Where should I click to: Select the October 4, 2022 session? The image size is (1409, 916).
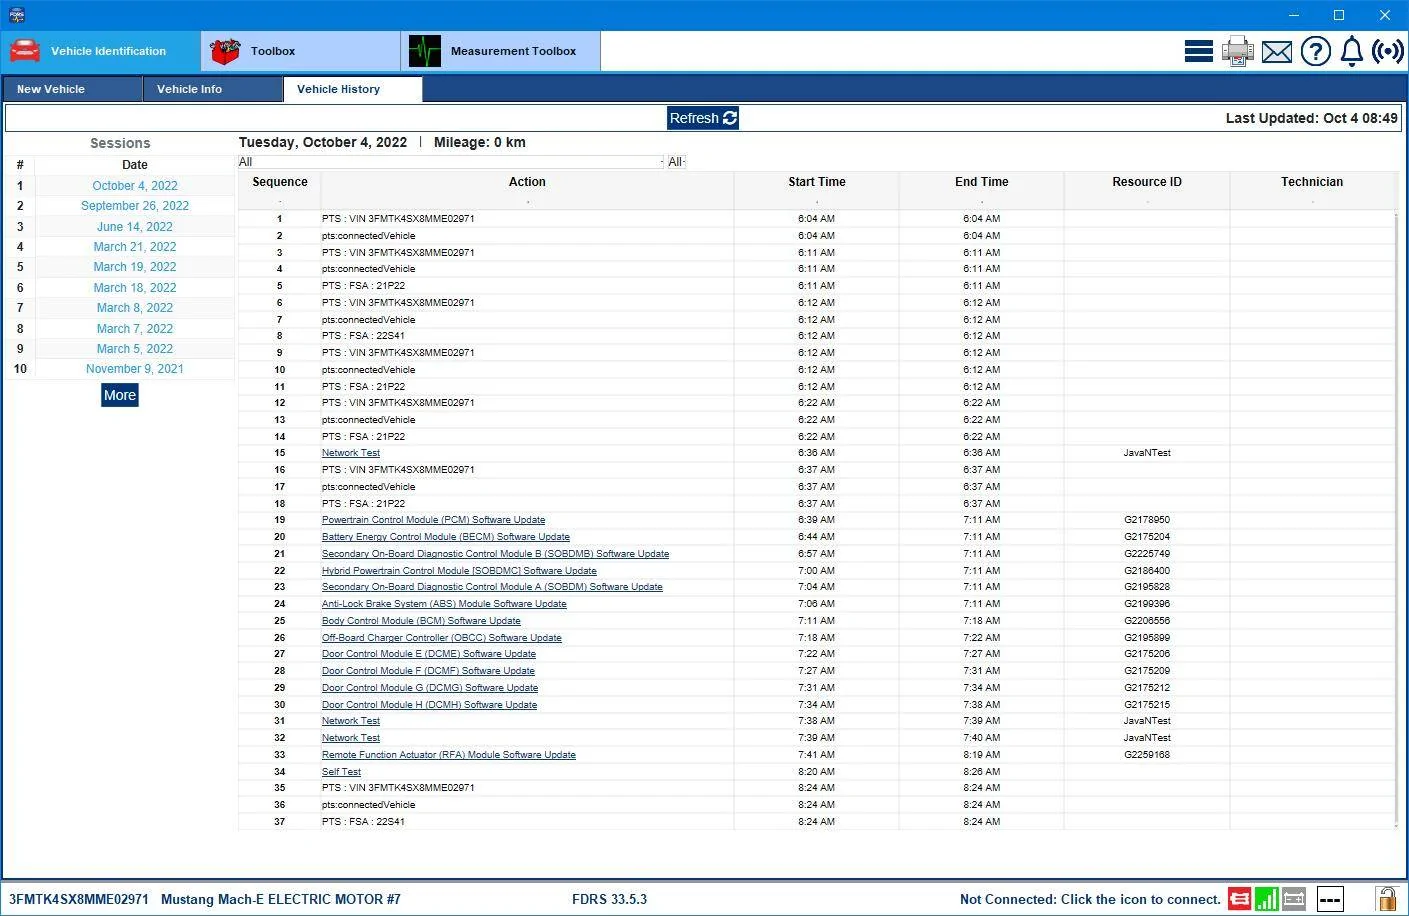pyautogui.click(x=135, y=186)
